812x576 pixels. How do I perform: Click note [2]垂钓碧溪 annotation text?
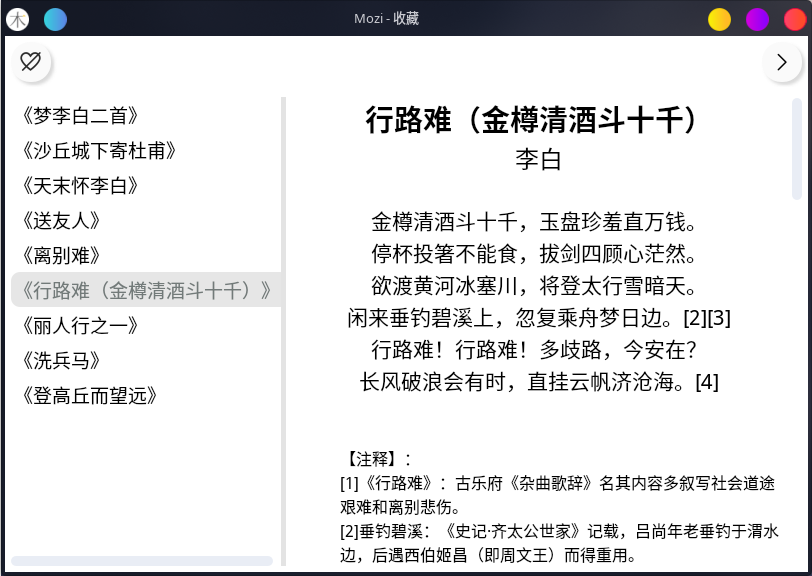(559, 543)
